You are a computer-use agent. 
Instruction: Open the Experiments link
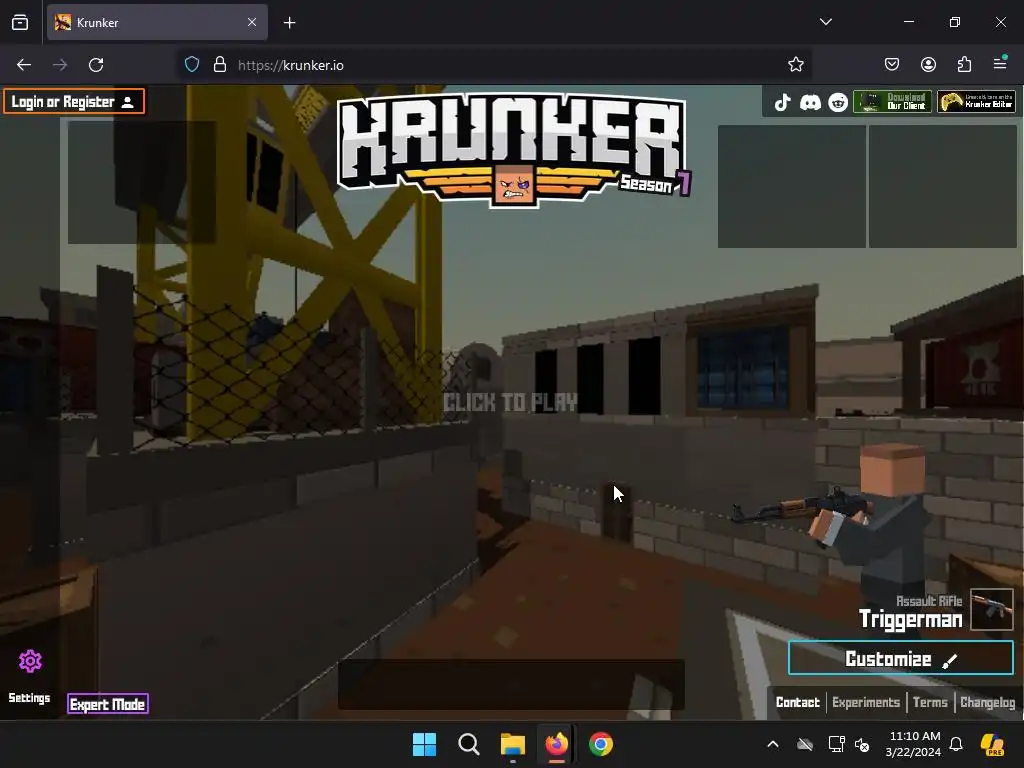(x=866, y=703)
